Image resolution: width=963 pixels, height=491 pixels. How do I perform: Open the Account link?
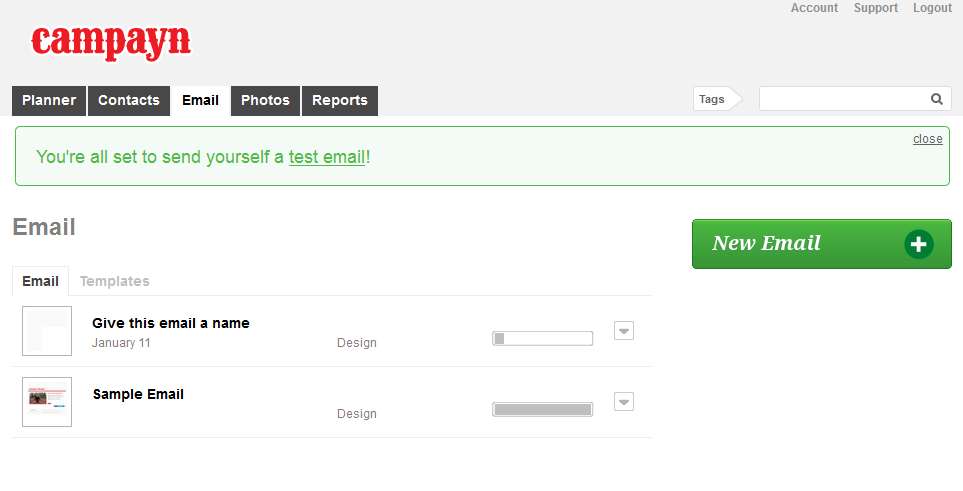(x=814, y=8)
